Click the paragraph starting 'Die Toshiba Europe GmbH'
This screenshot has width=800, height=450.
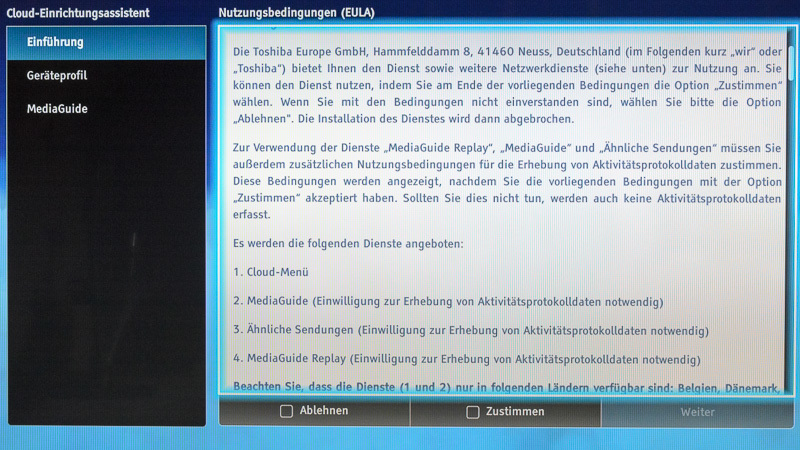coord(507,85)
